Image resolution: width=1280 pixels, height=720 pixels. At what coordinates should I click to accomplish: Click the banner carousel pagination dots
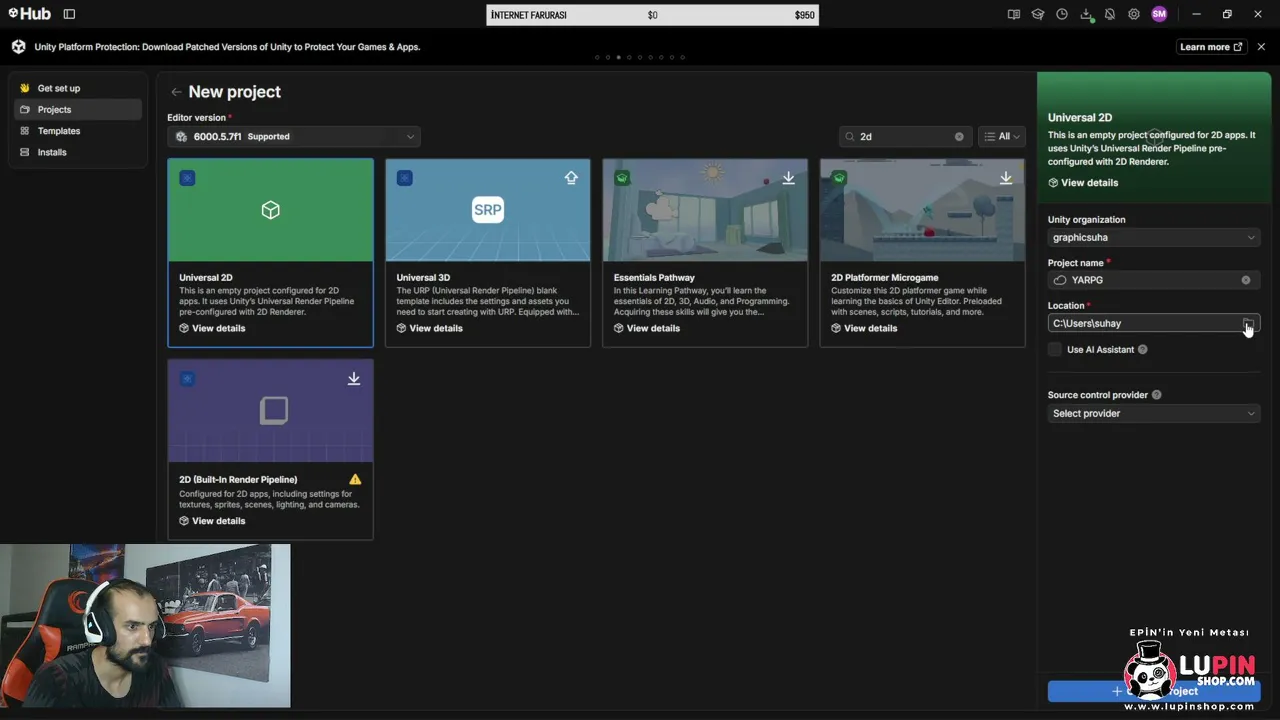tap(640, 57)
